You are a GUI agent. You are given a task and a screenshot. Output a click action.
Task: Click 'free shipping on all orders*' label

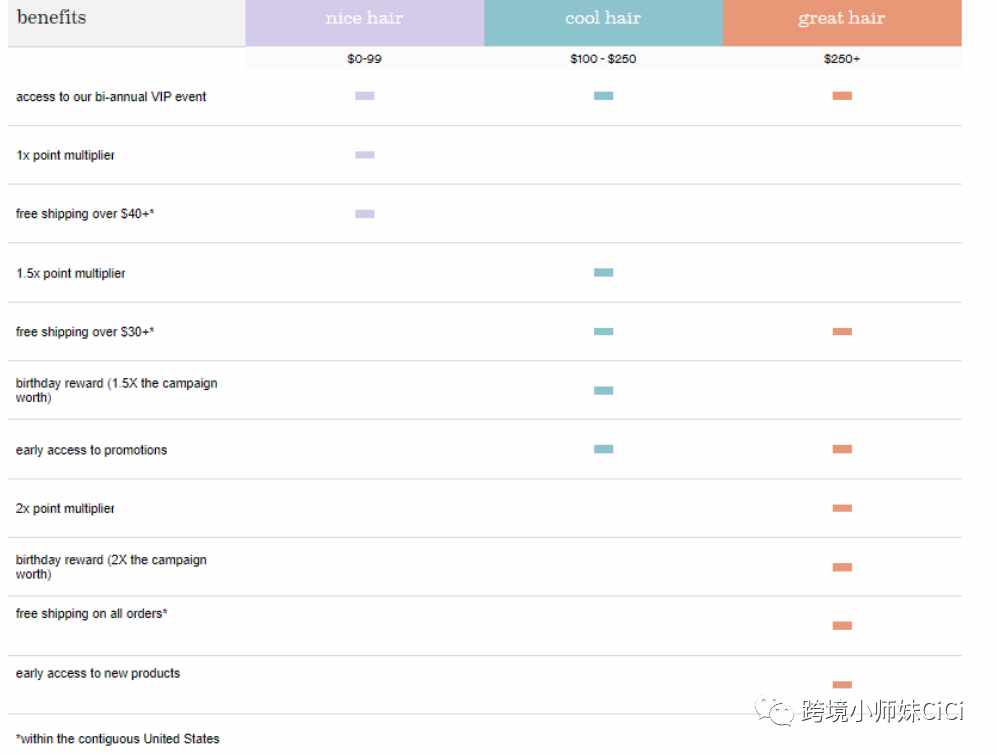tap(92, 614)
